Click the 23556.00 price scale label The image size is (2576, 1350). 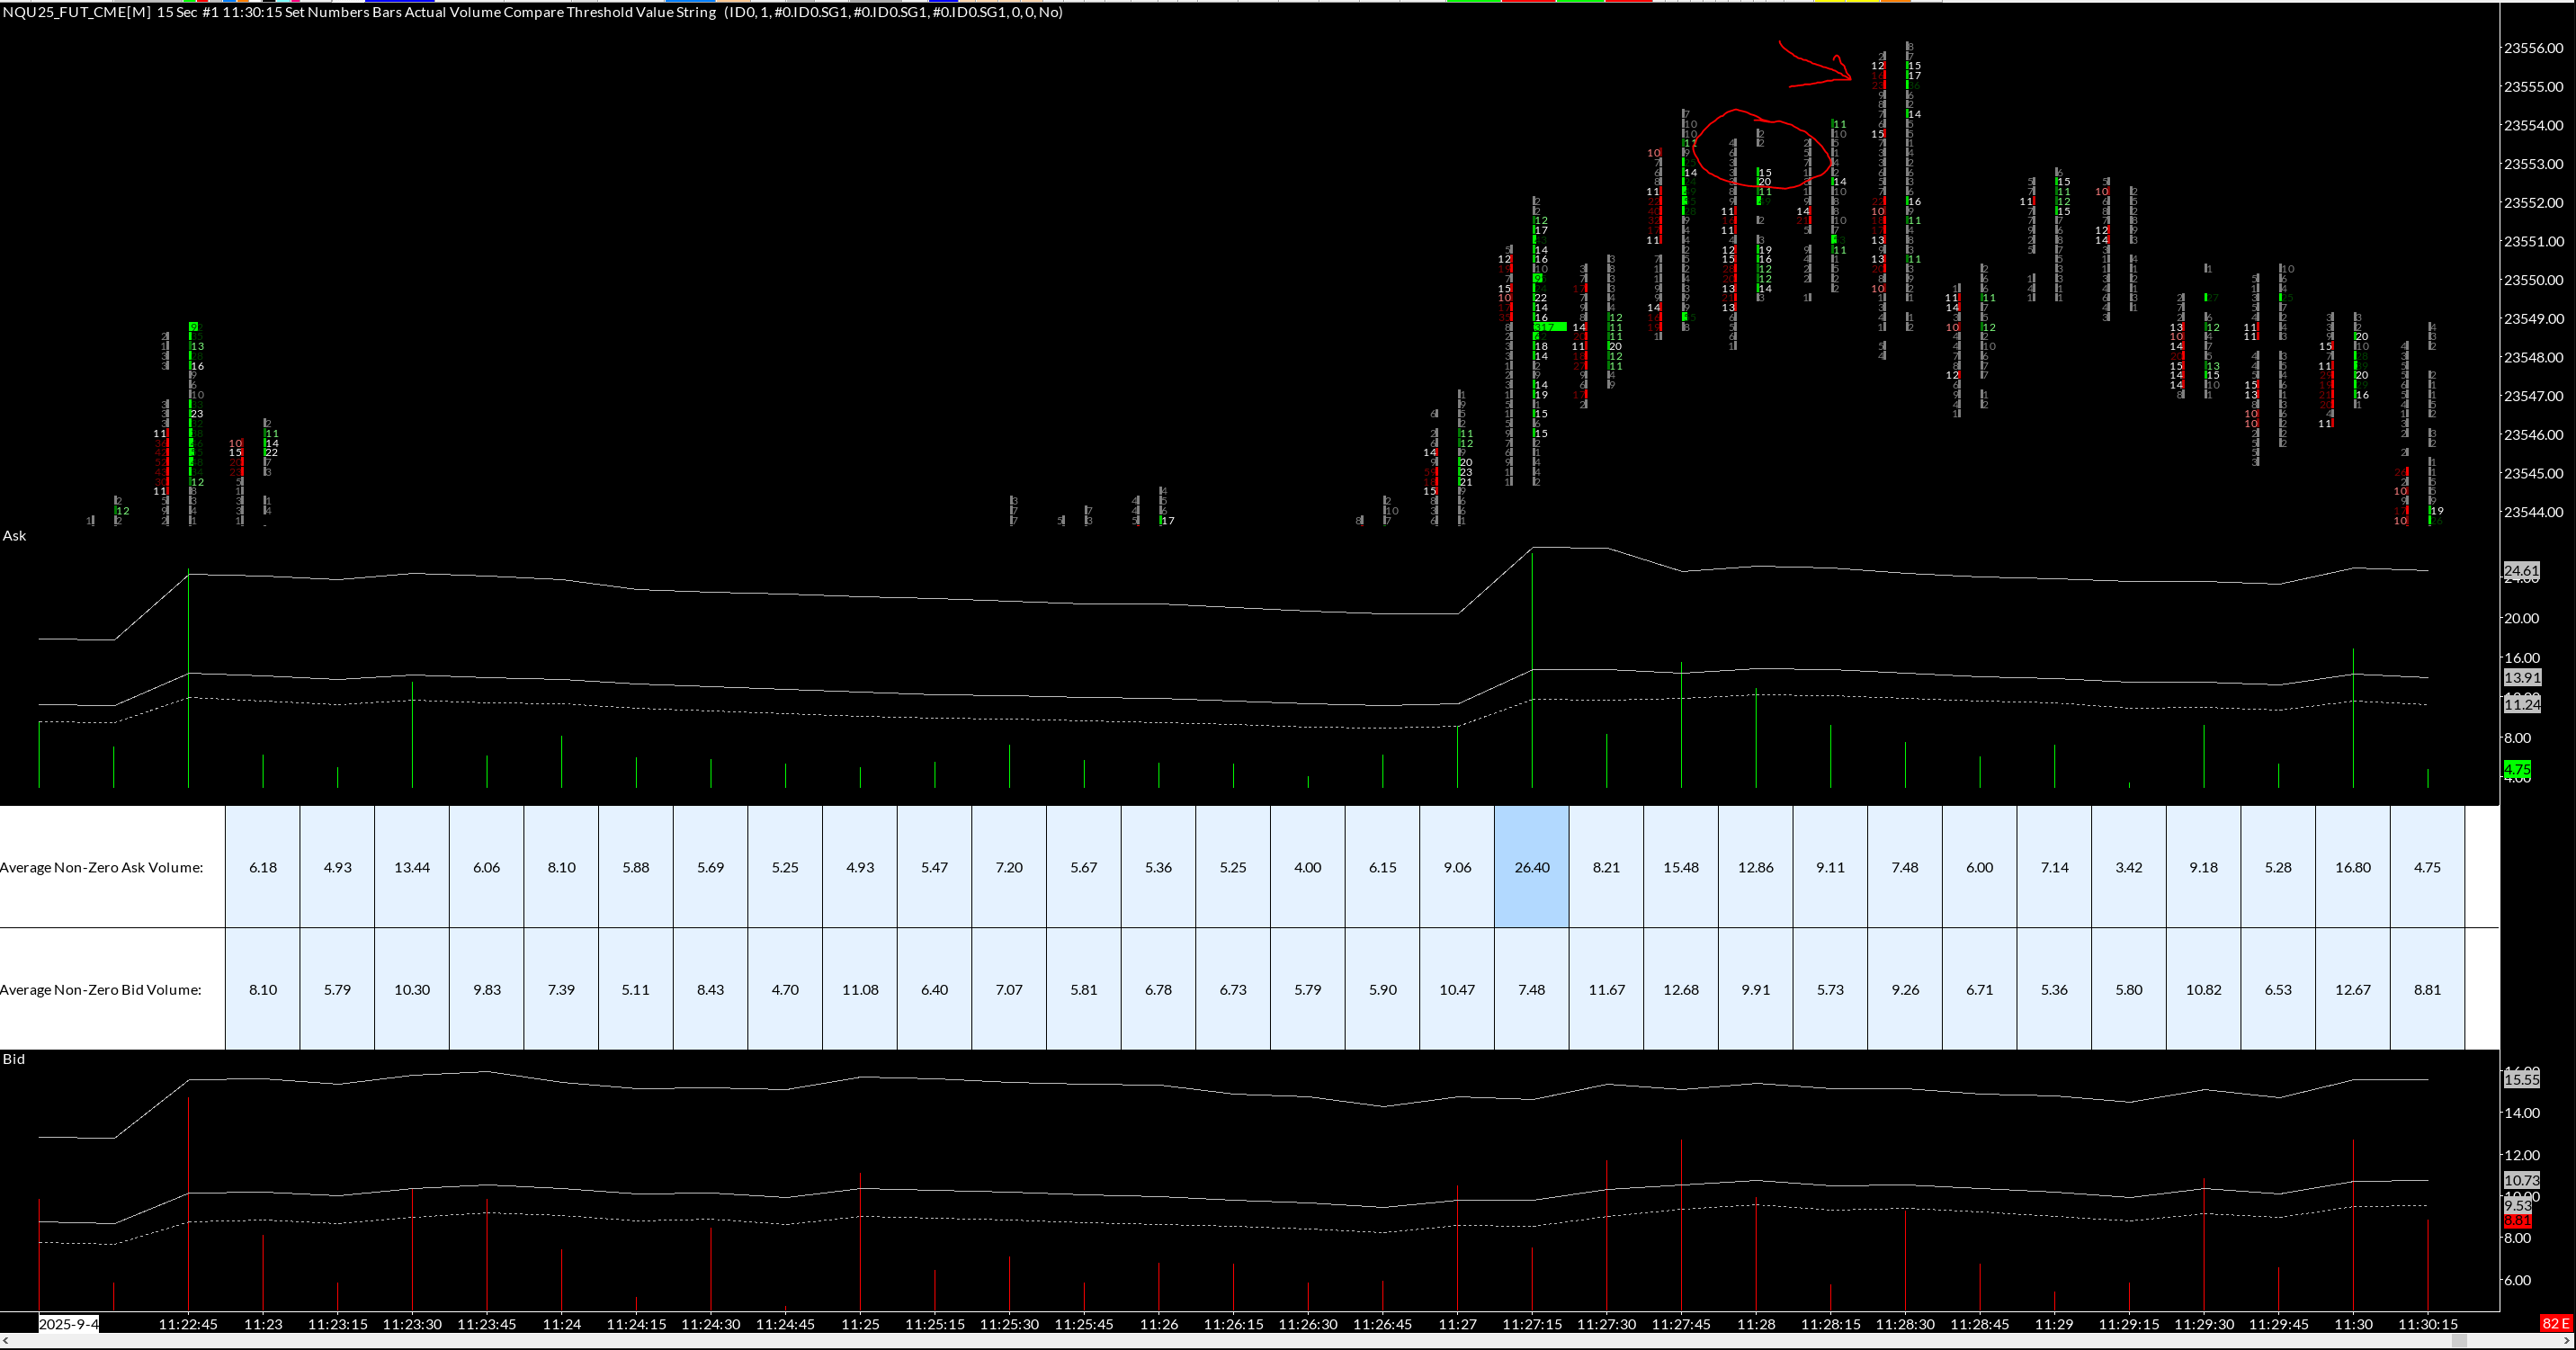coord(2533,48)
